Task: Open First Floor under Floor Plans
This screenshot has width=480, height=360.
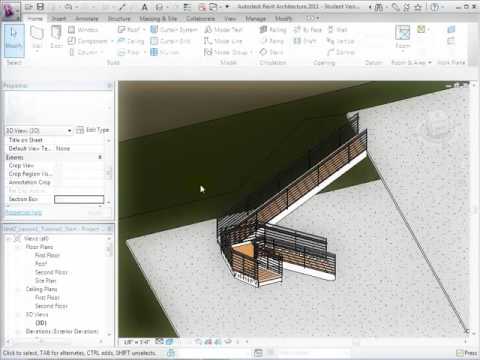Action: pyautogui.click(x=47, y=255)
